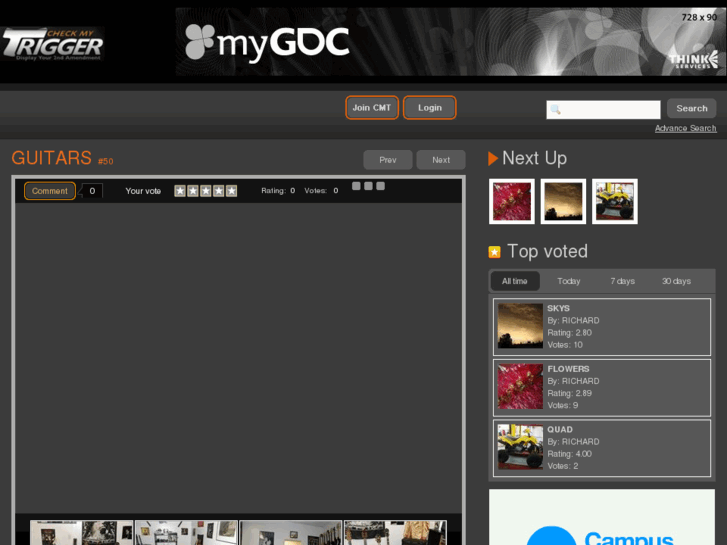Click the third small square icon in viewer toolbar
Image resolution: width=727 pixels, height=545 pixels.
[380, 186]
